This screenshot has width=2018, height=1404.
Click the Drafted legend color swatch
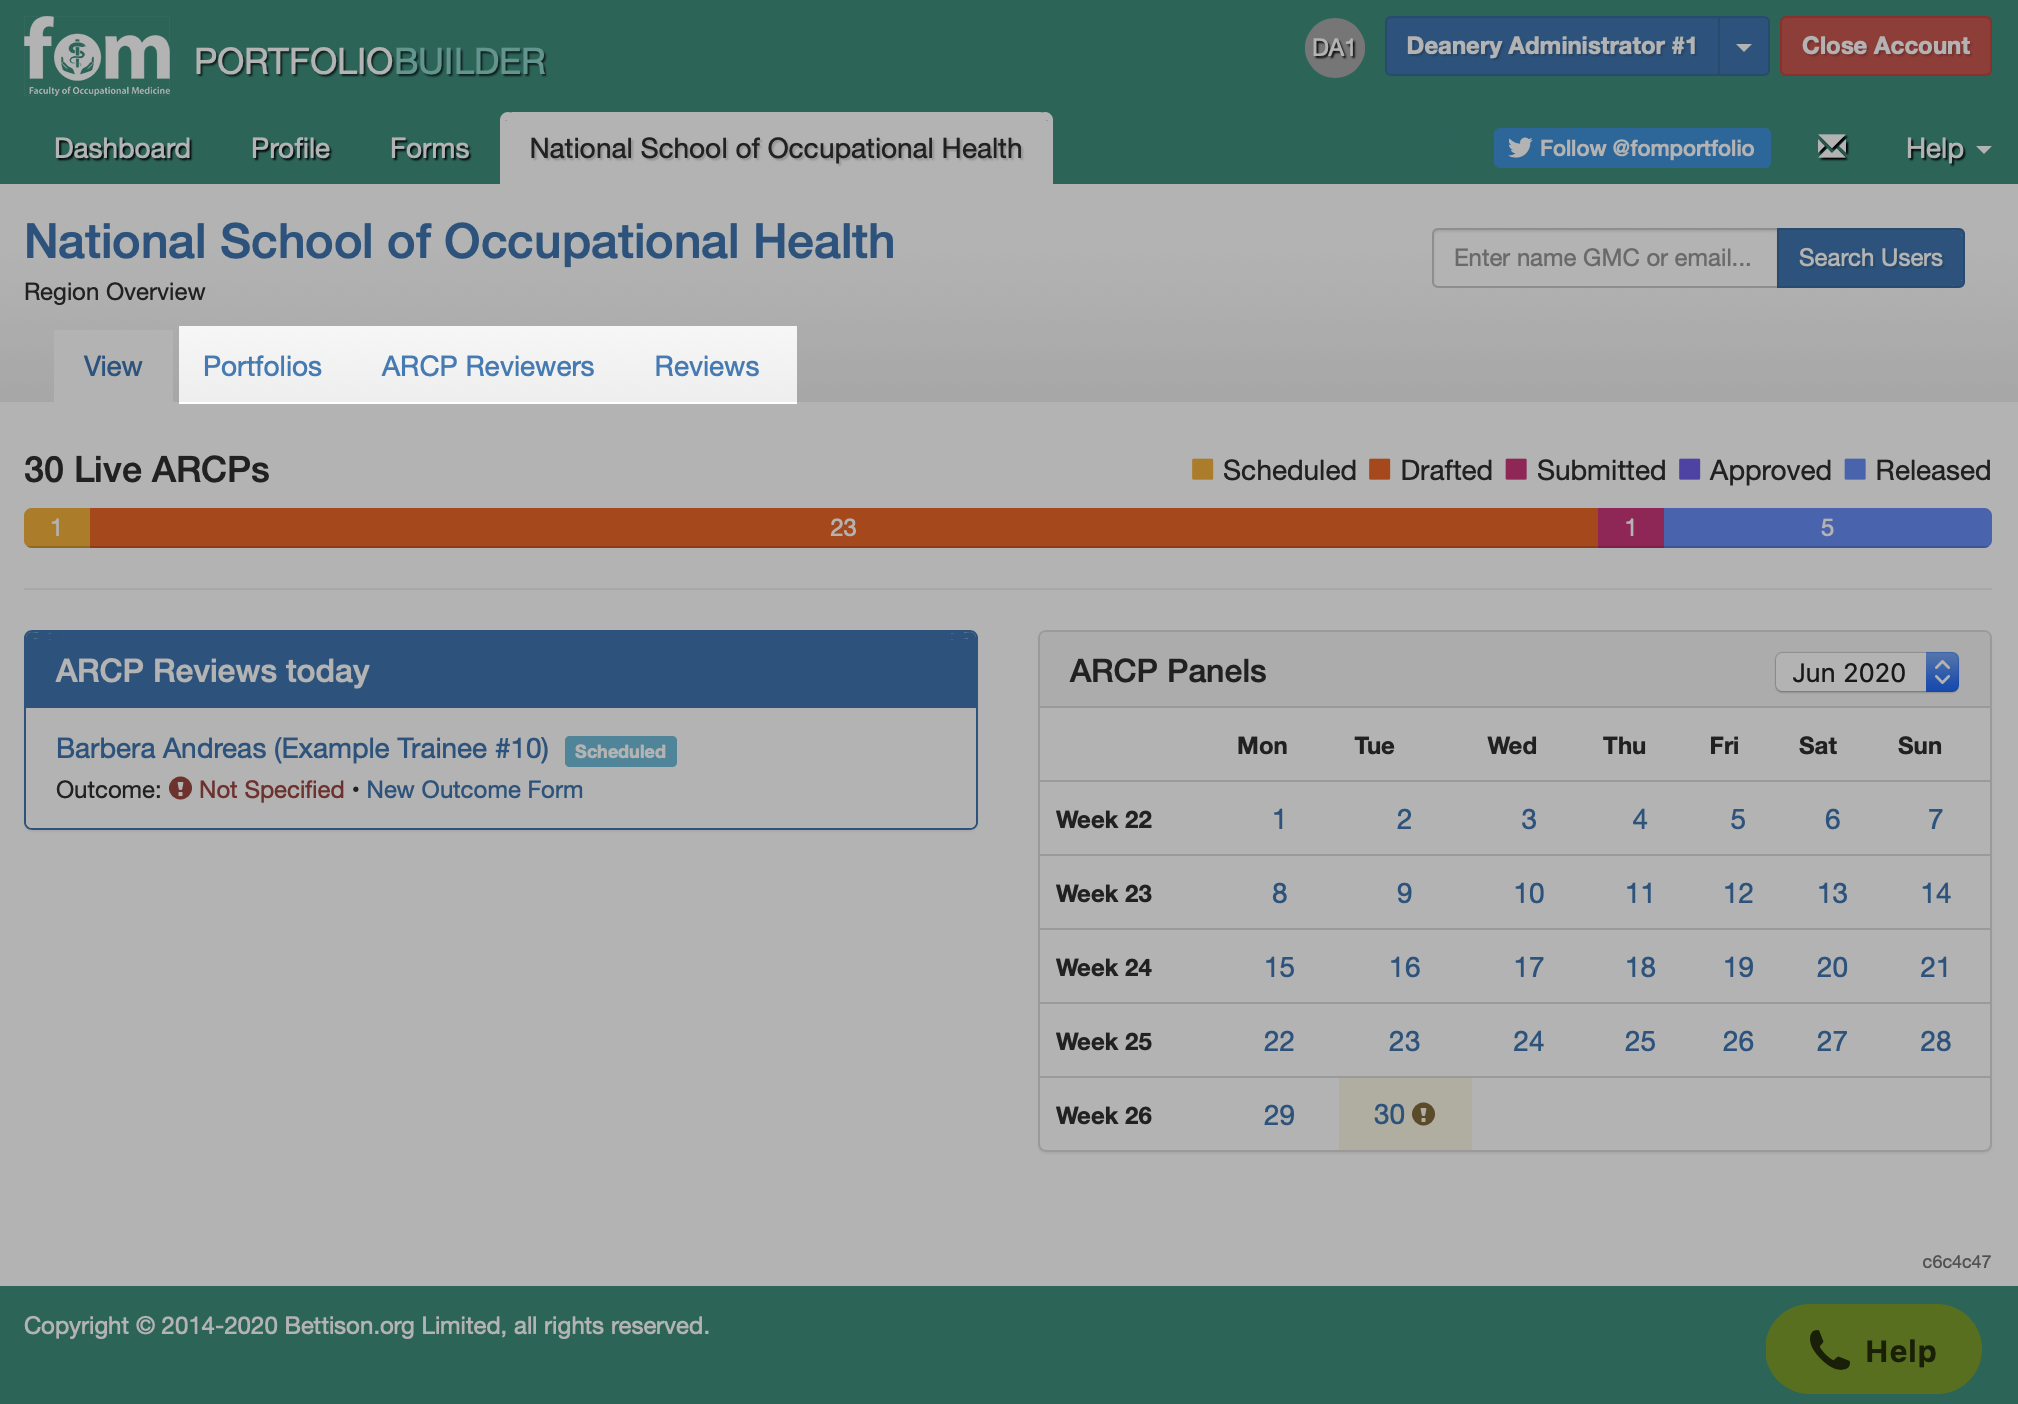coord(1379,469)
